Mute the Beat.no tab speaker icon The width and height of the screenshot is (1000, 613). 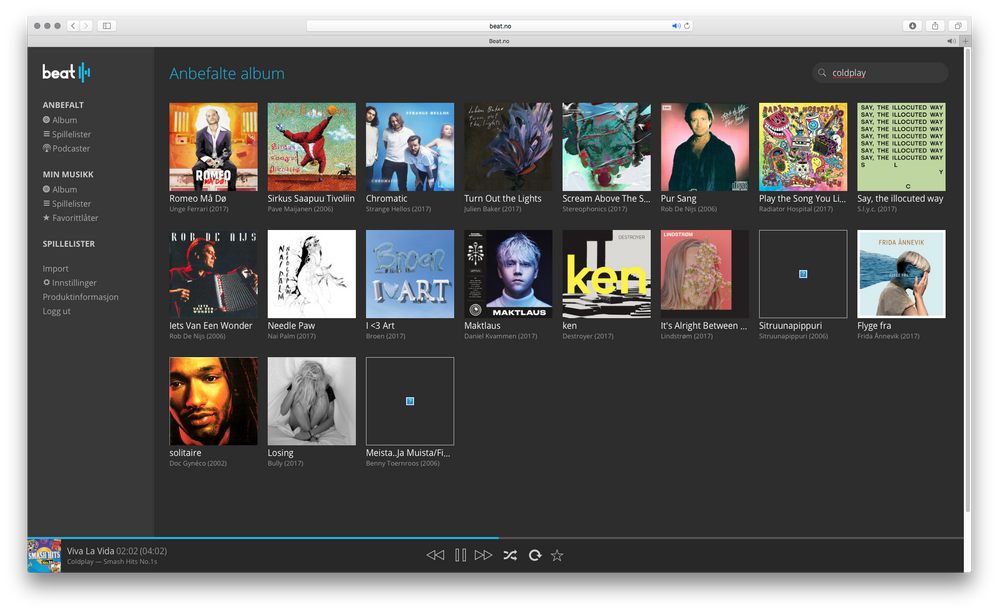click(x=951, y=41)
